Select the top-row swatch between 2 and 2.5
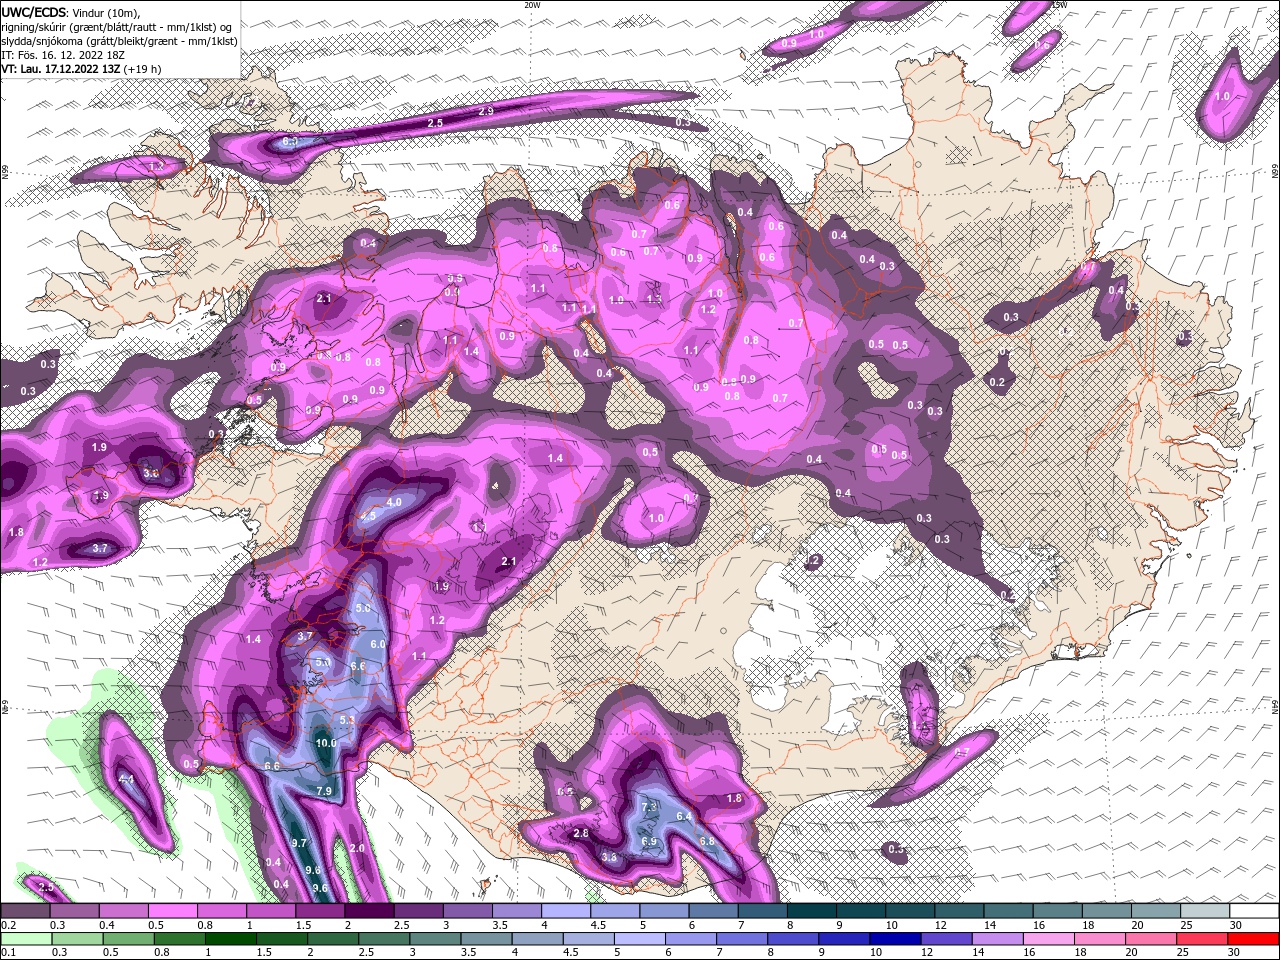 369,910
